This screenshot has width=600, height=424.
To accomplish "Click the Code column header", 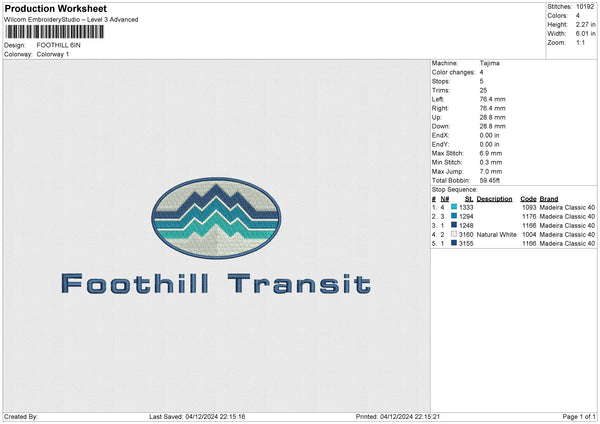I will 528,198.
